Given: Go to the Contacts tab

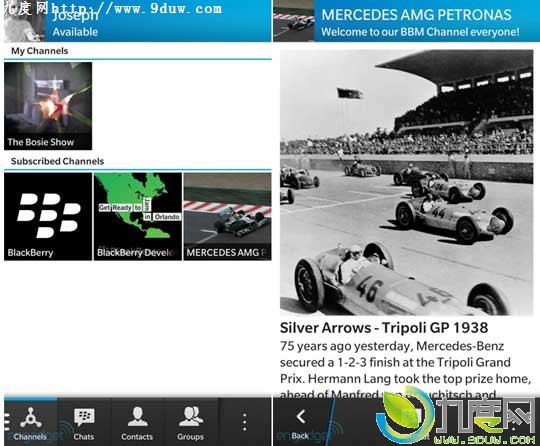Looking at the screenshot, I should (137, 422).
